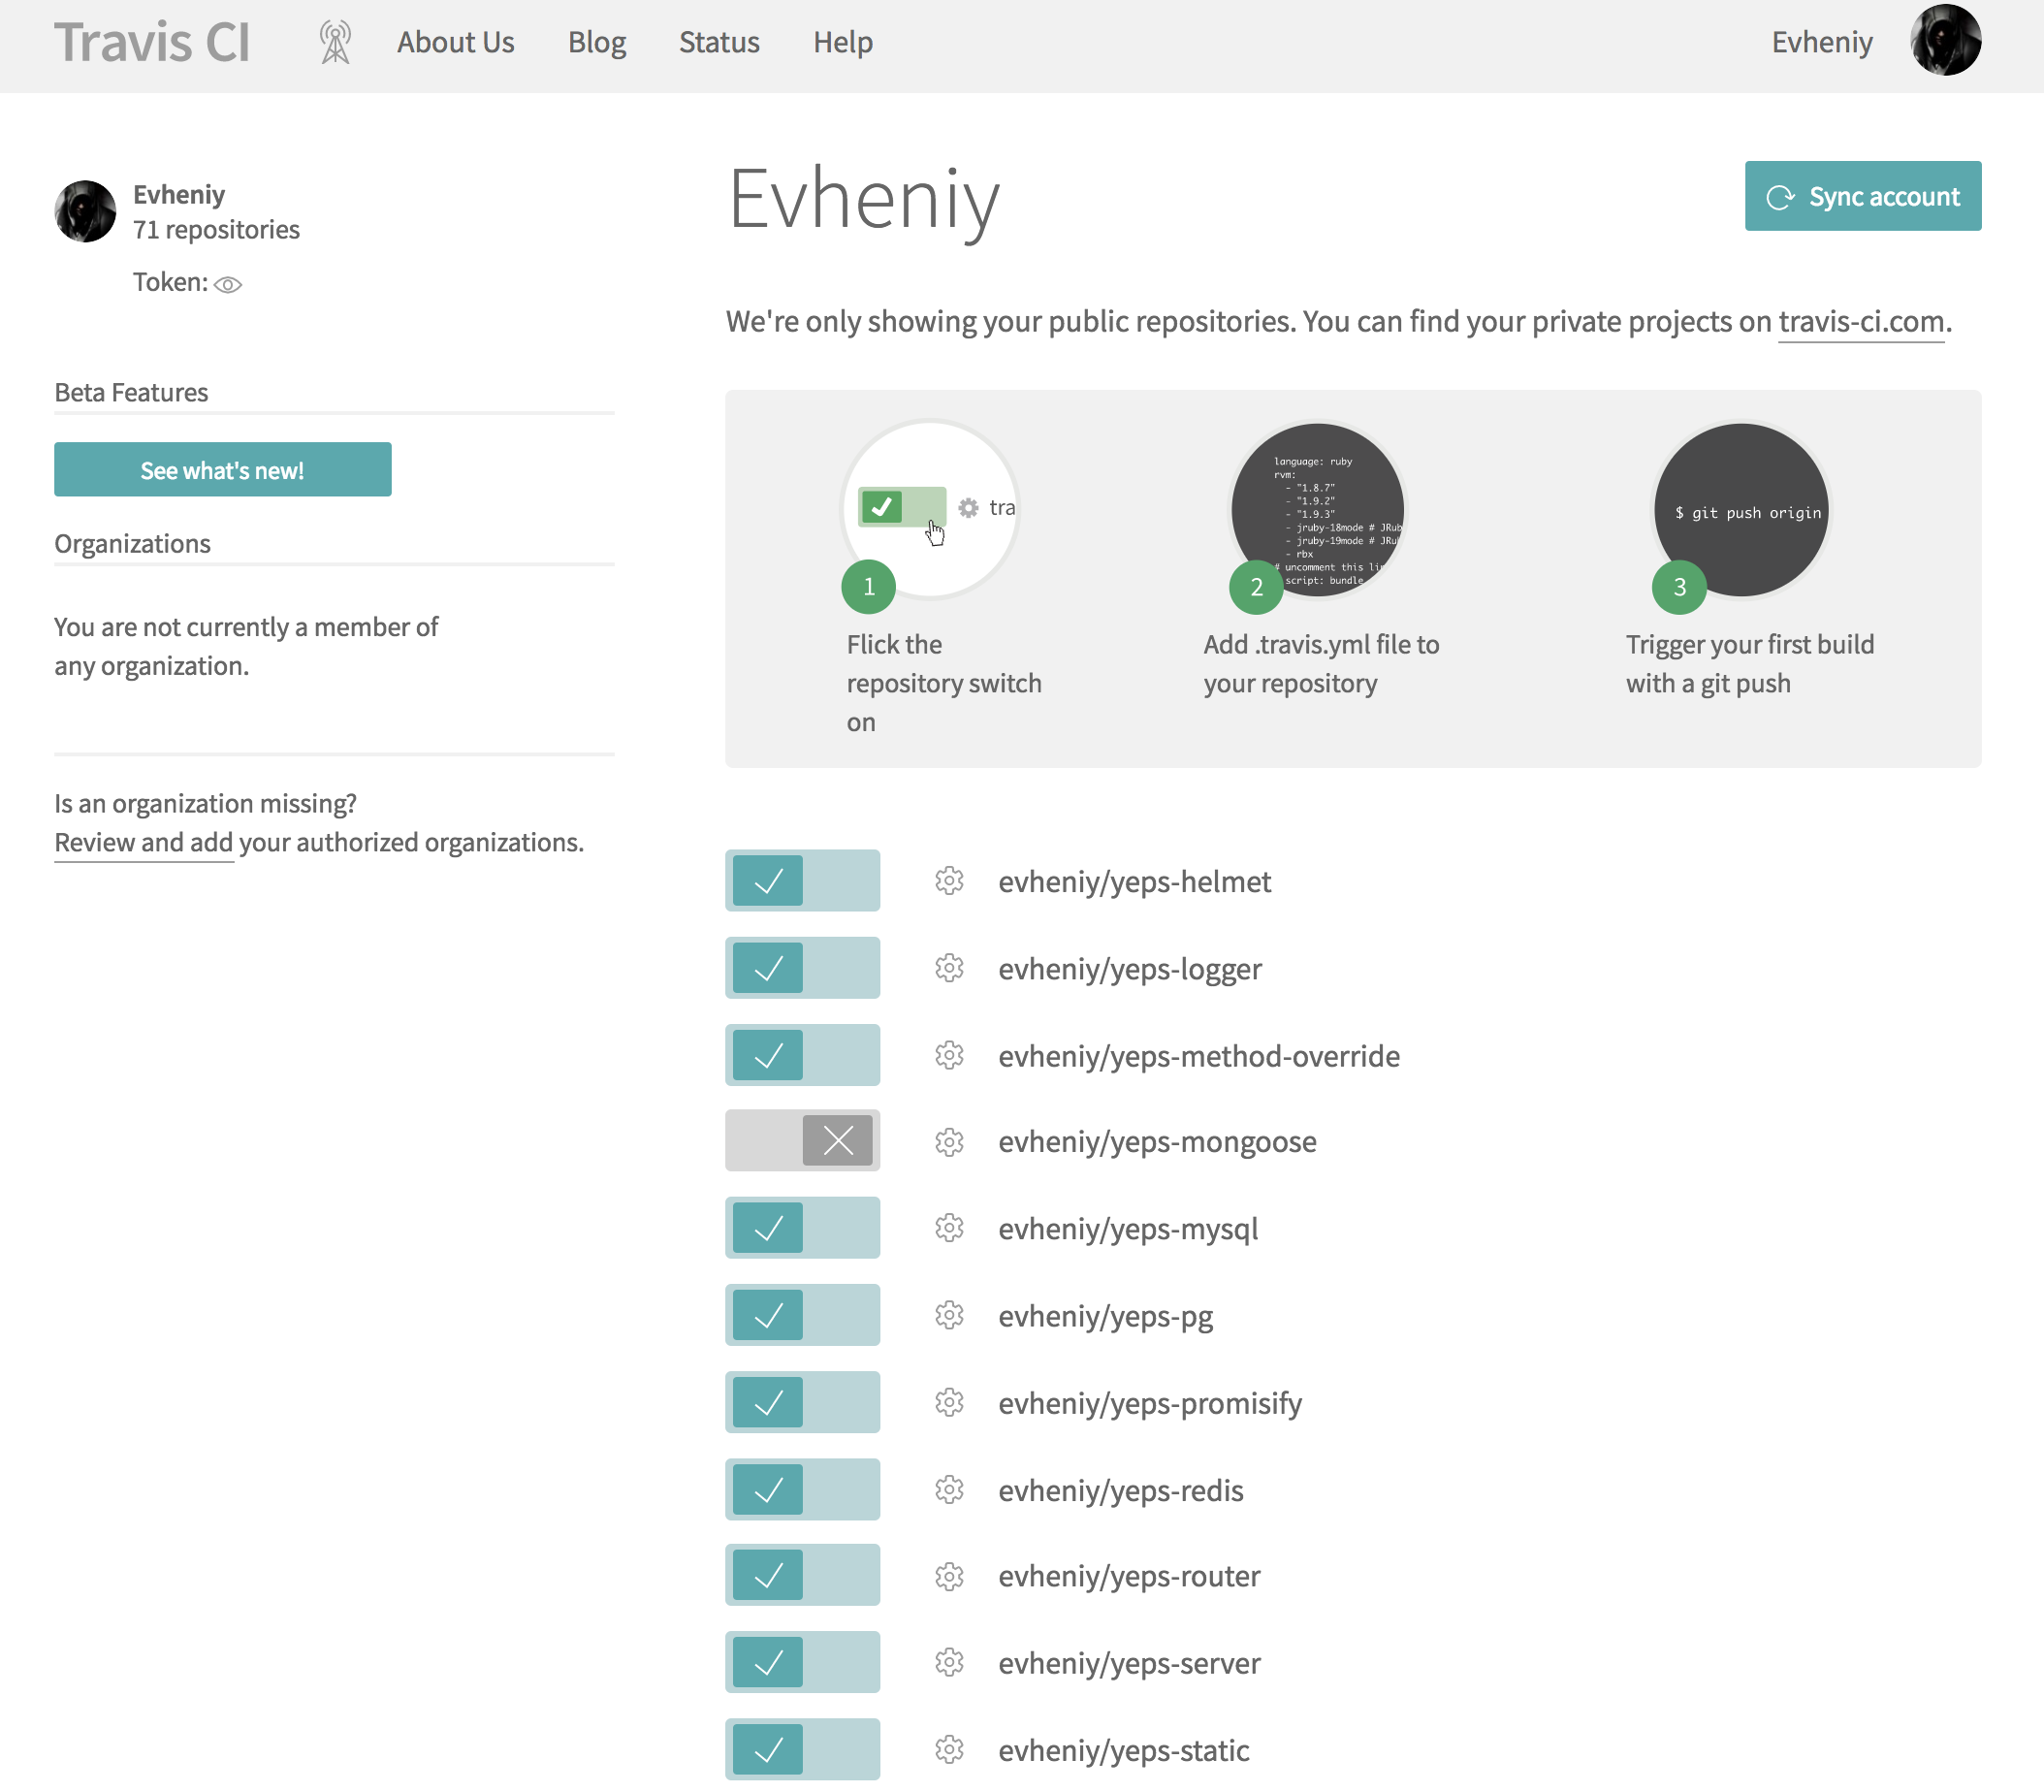Open settings gear for yeps-mongoose
Screen dimensions: 2044x1792
[x=948, y=1142]
